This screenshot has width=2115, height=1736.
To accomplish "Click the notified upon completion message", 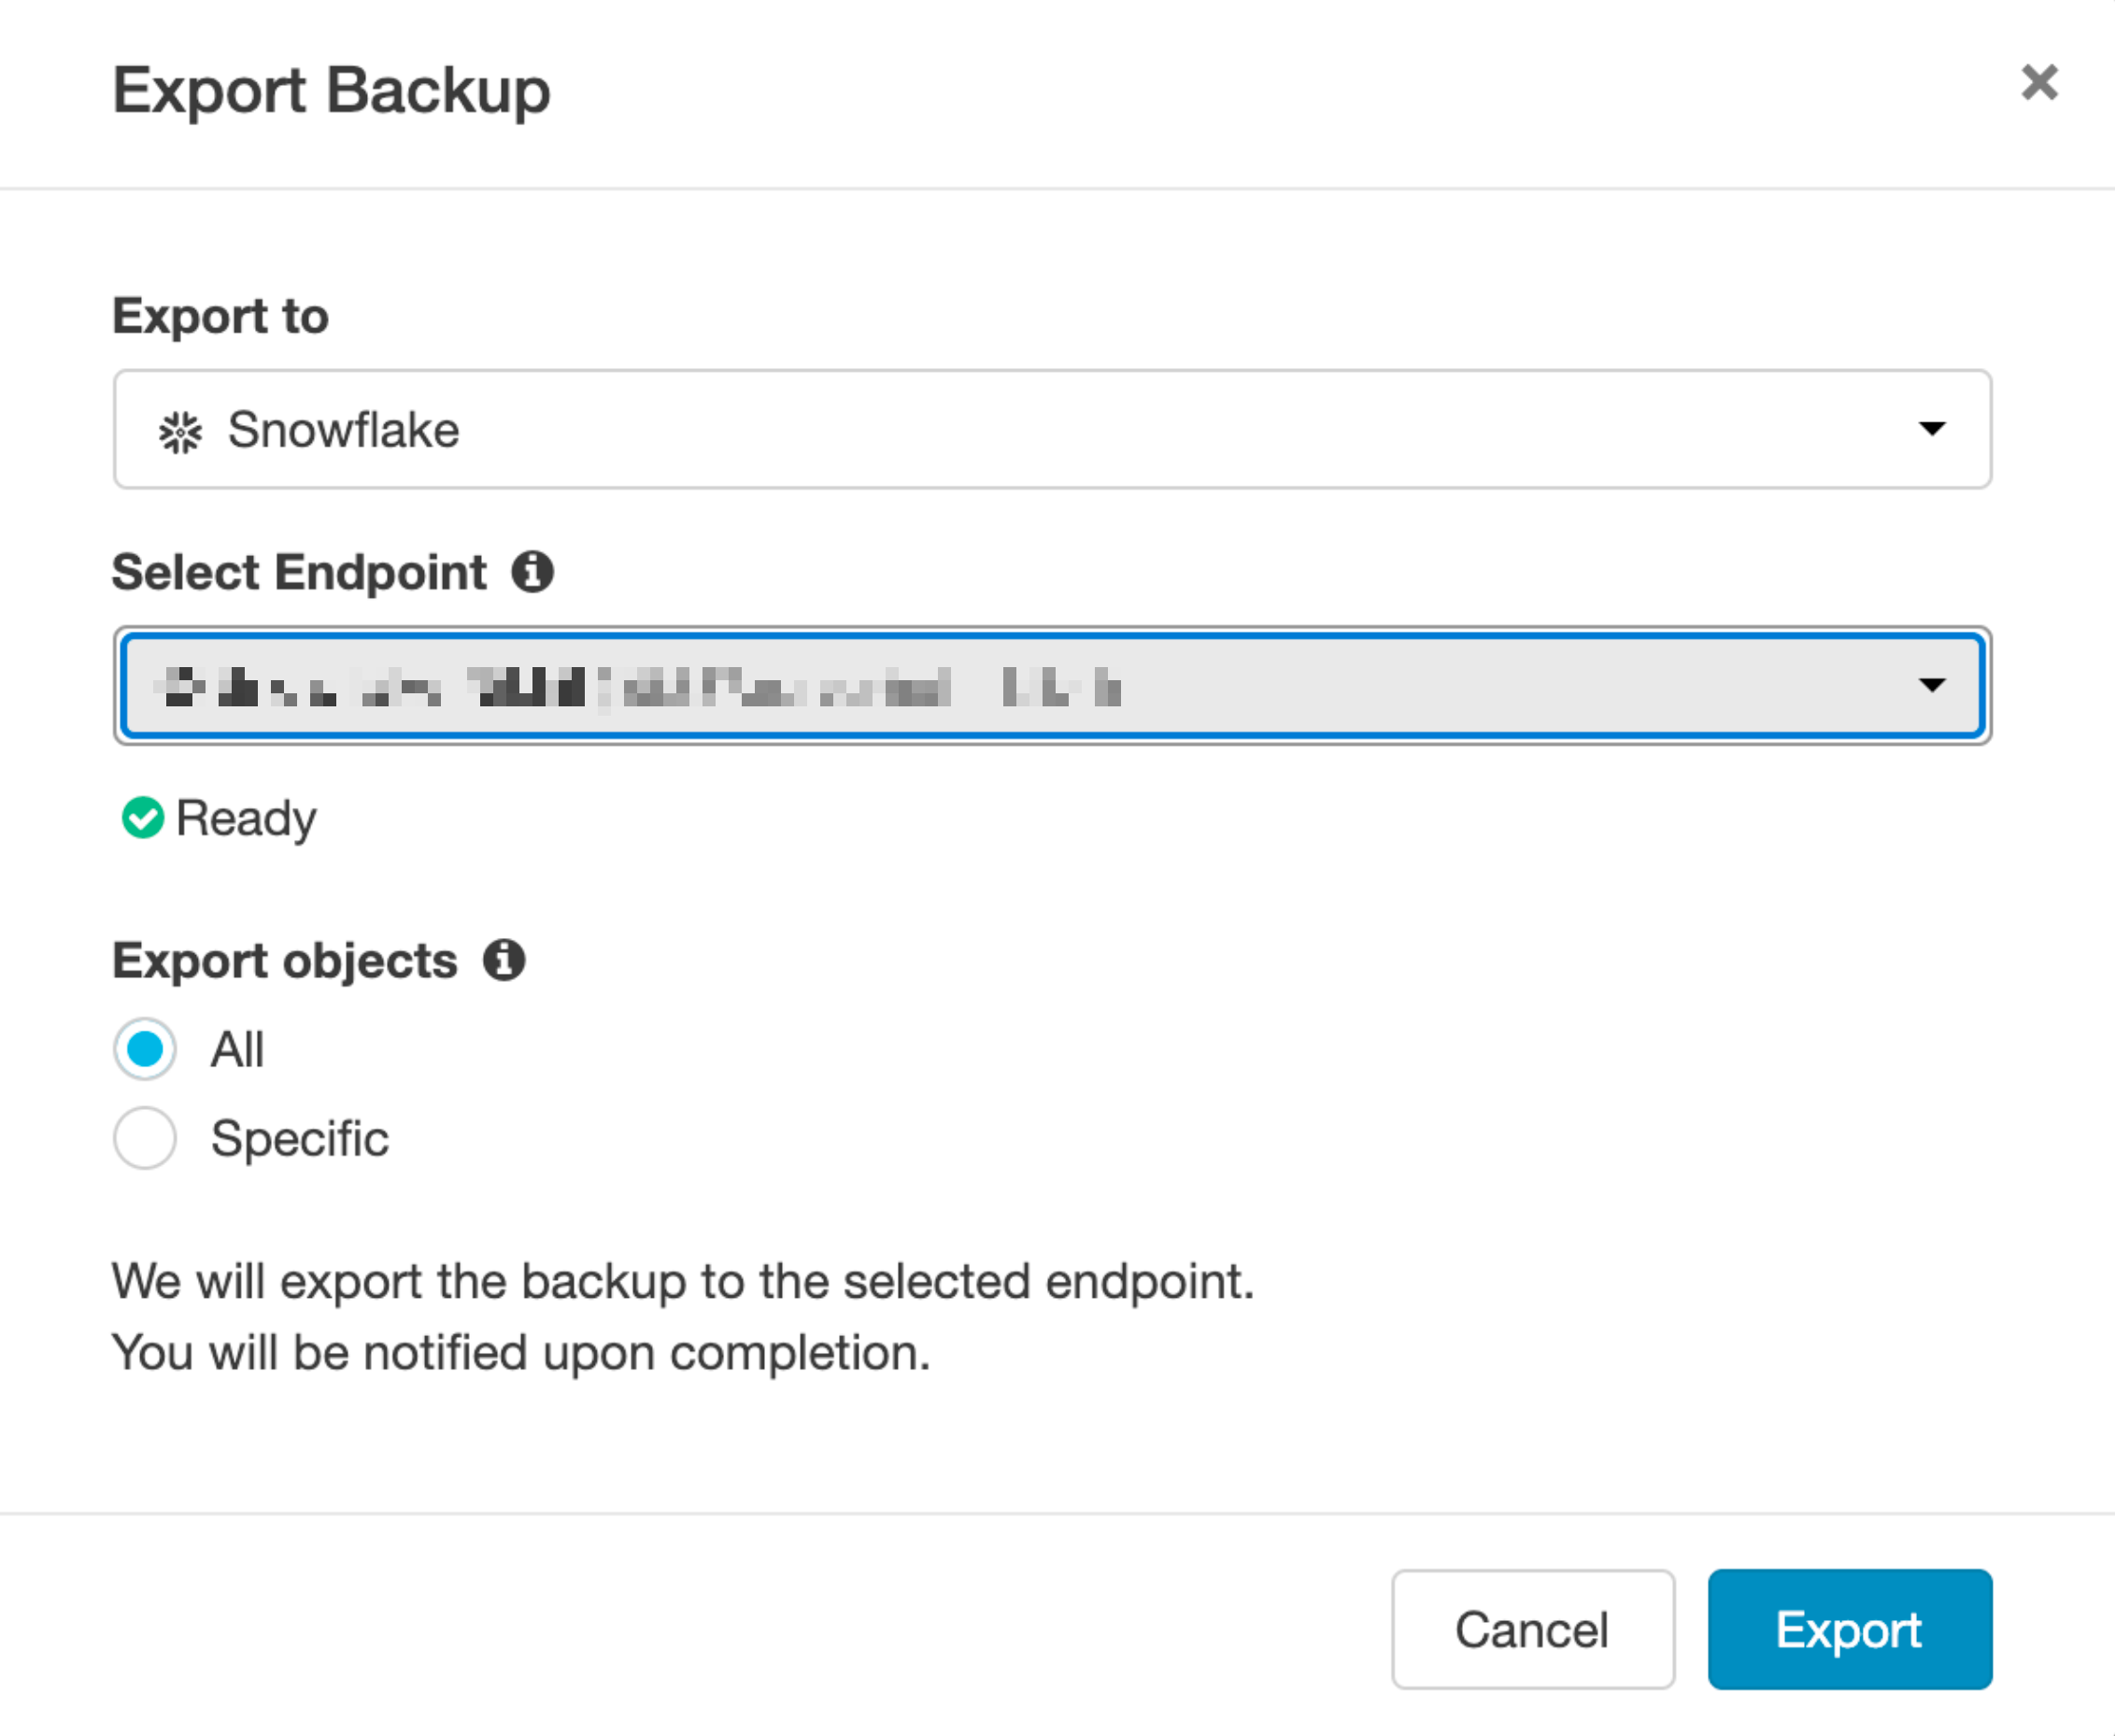I will (x=521, y=1352).
